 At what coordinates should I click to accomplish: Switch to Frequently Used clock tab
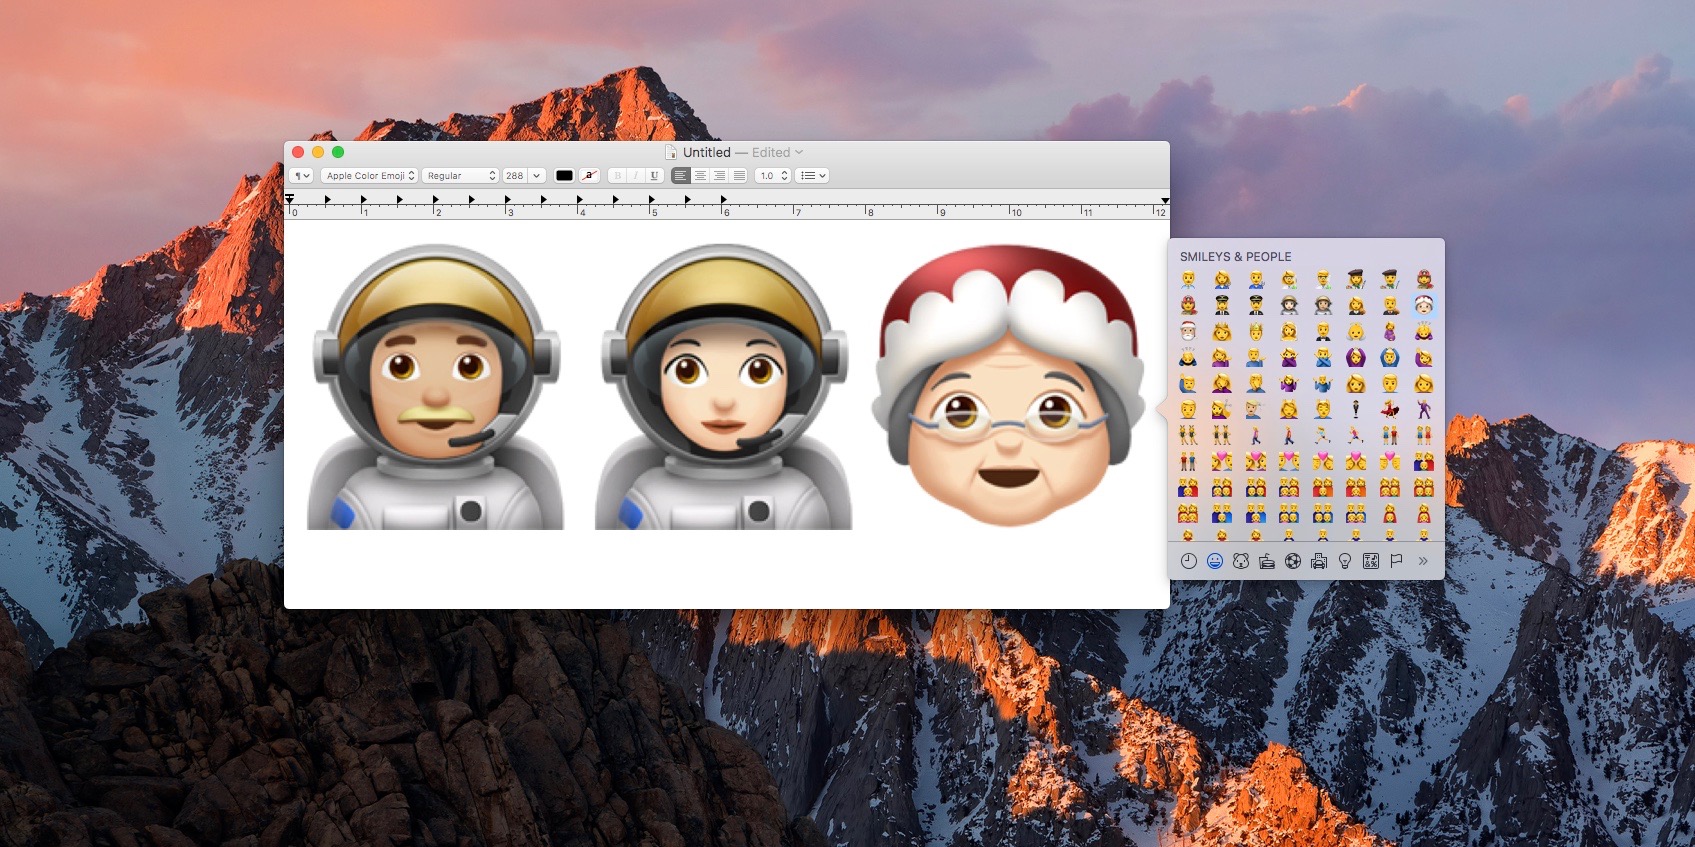[1188, 561]
